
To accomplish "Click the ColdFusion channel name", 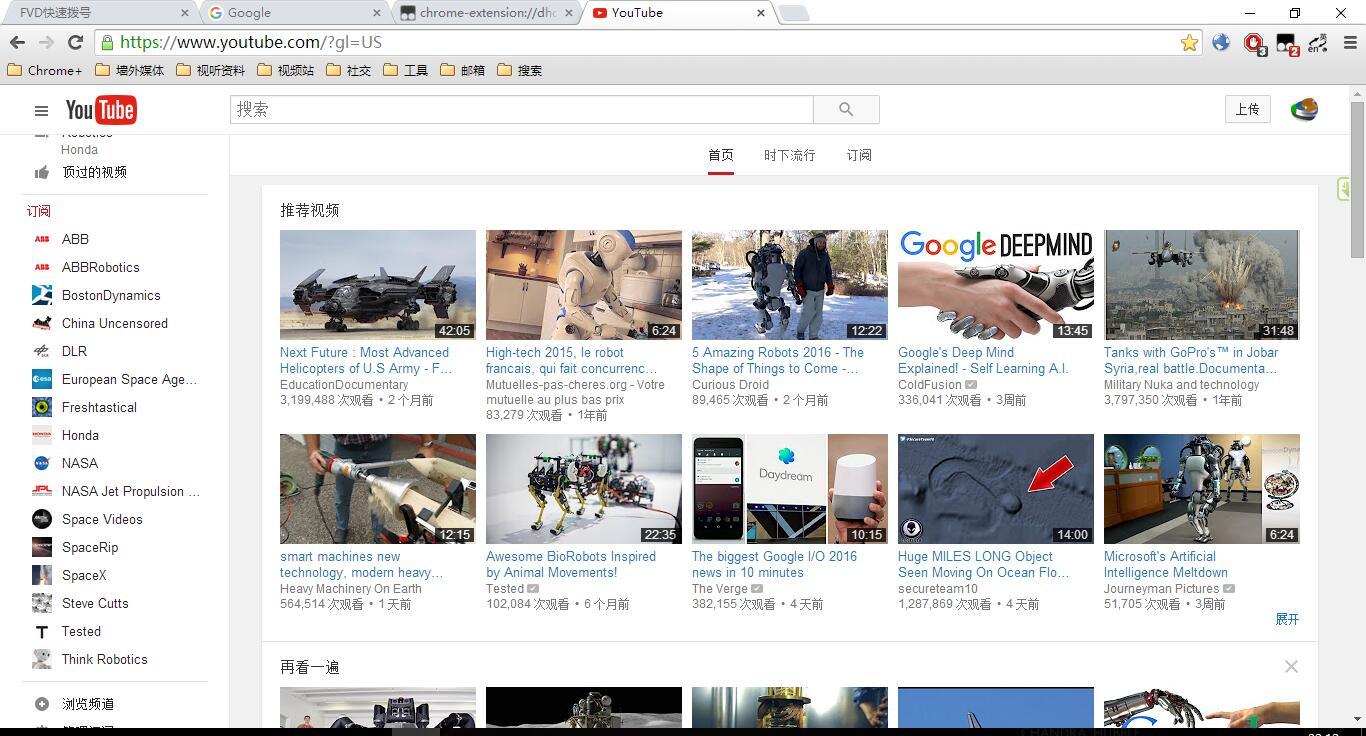I will 930,384.
